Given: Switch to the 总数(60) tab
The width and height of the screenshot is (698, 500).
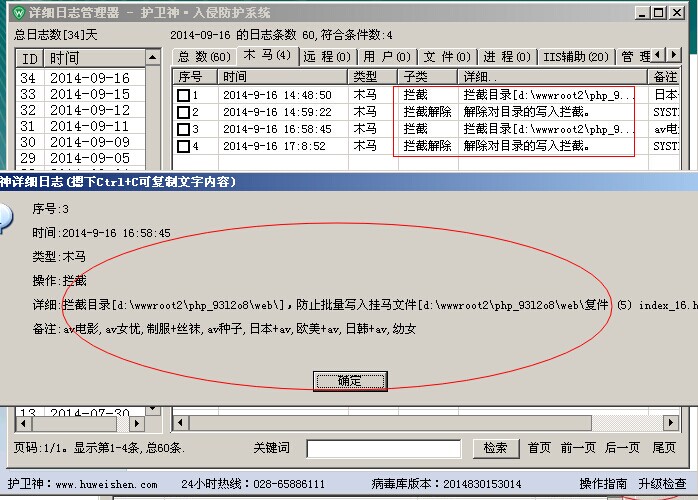Looking at the screenshot, I should click(x=204, y=57).
